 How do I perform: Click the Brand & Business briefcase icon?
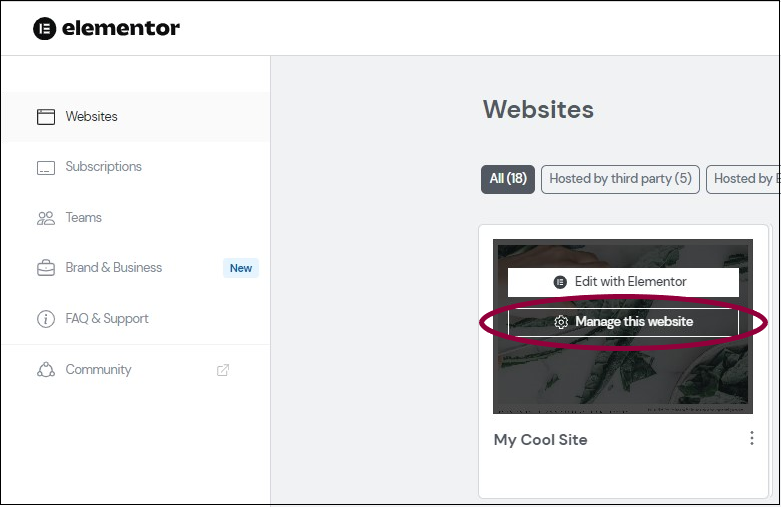coord(46,268)
